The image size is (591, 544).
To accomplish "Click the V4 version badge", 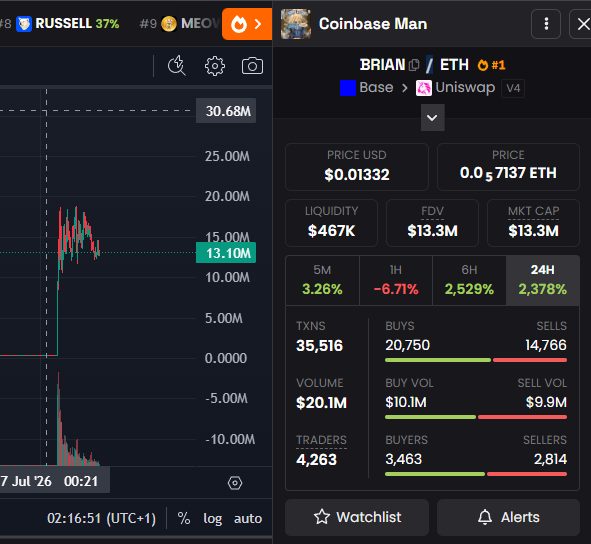I will [513, 88].
